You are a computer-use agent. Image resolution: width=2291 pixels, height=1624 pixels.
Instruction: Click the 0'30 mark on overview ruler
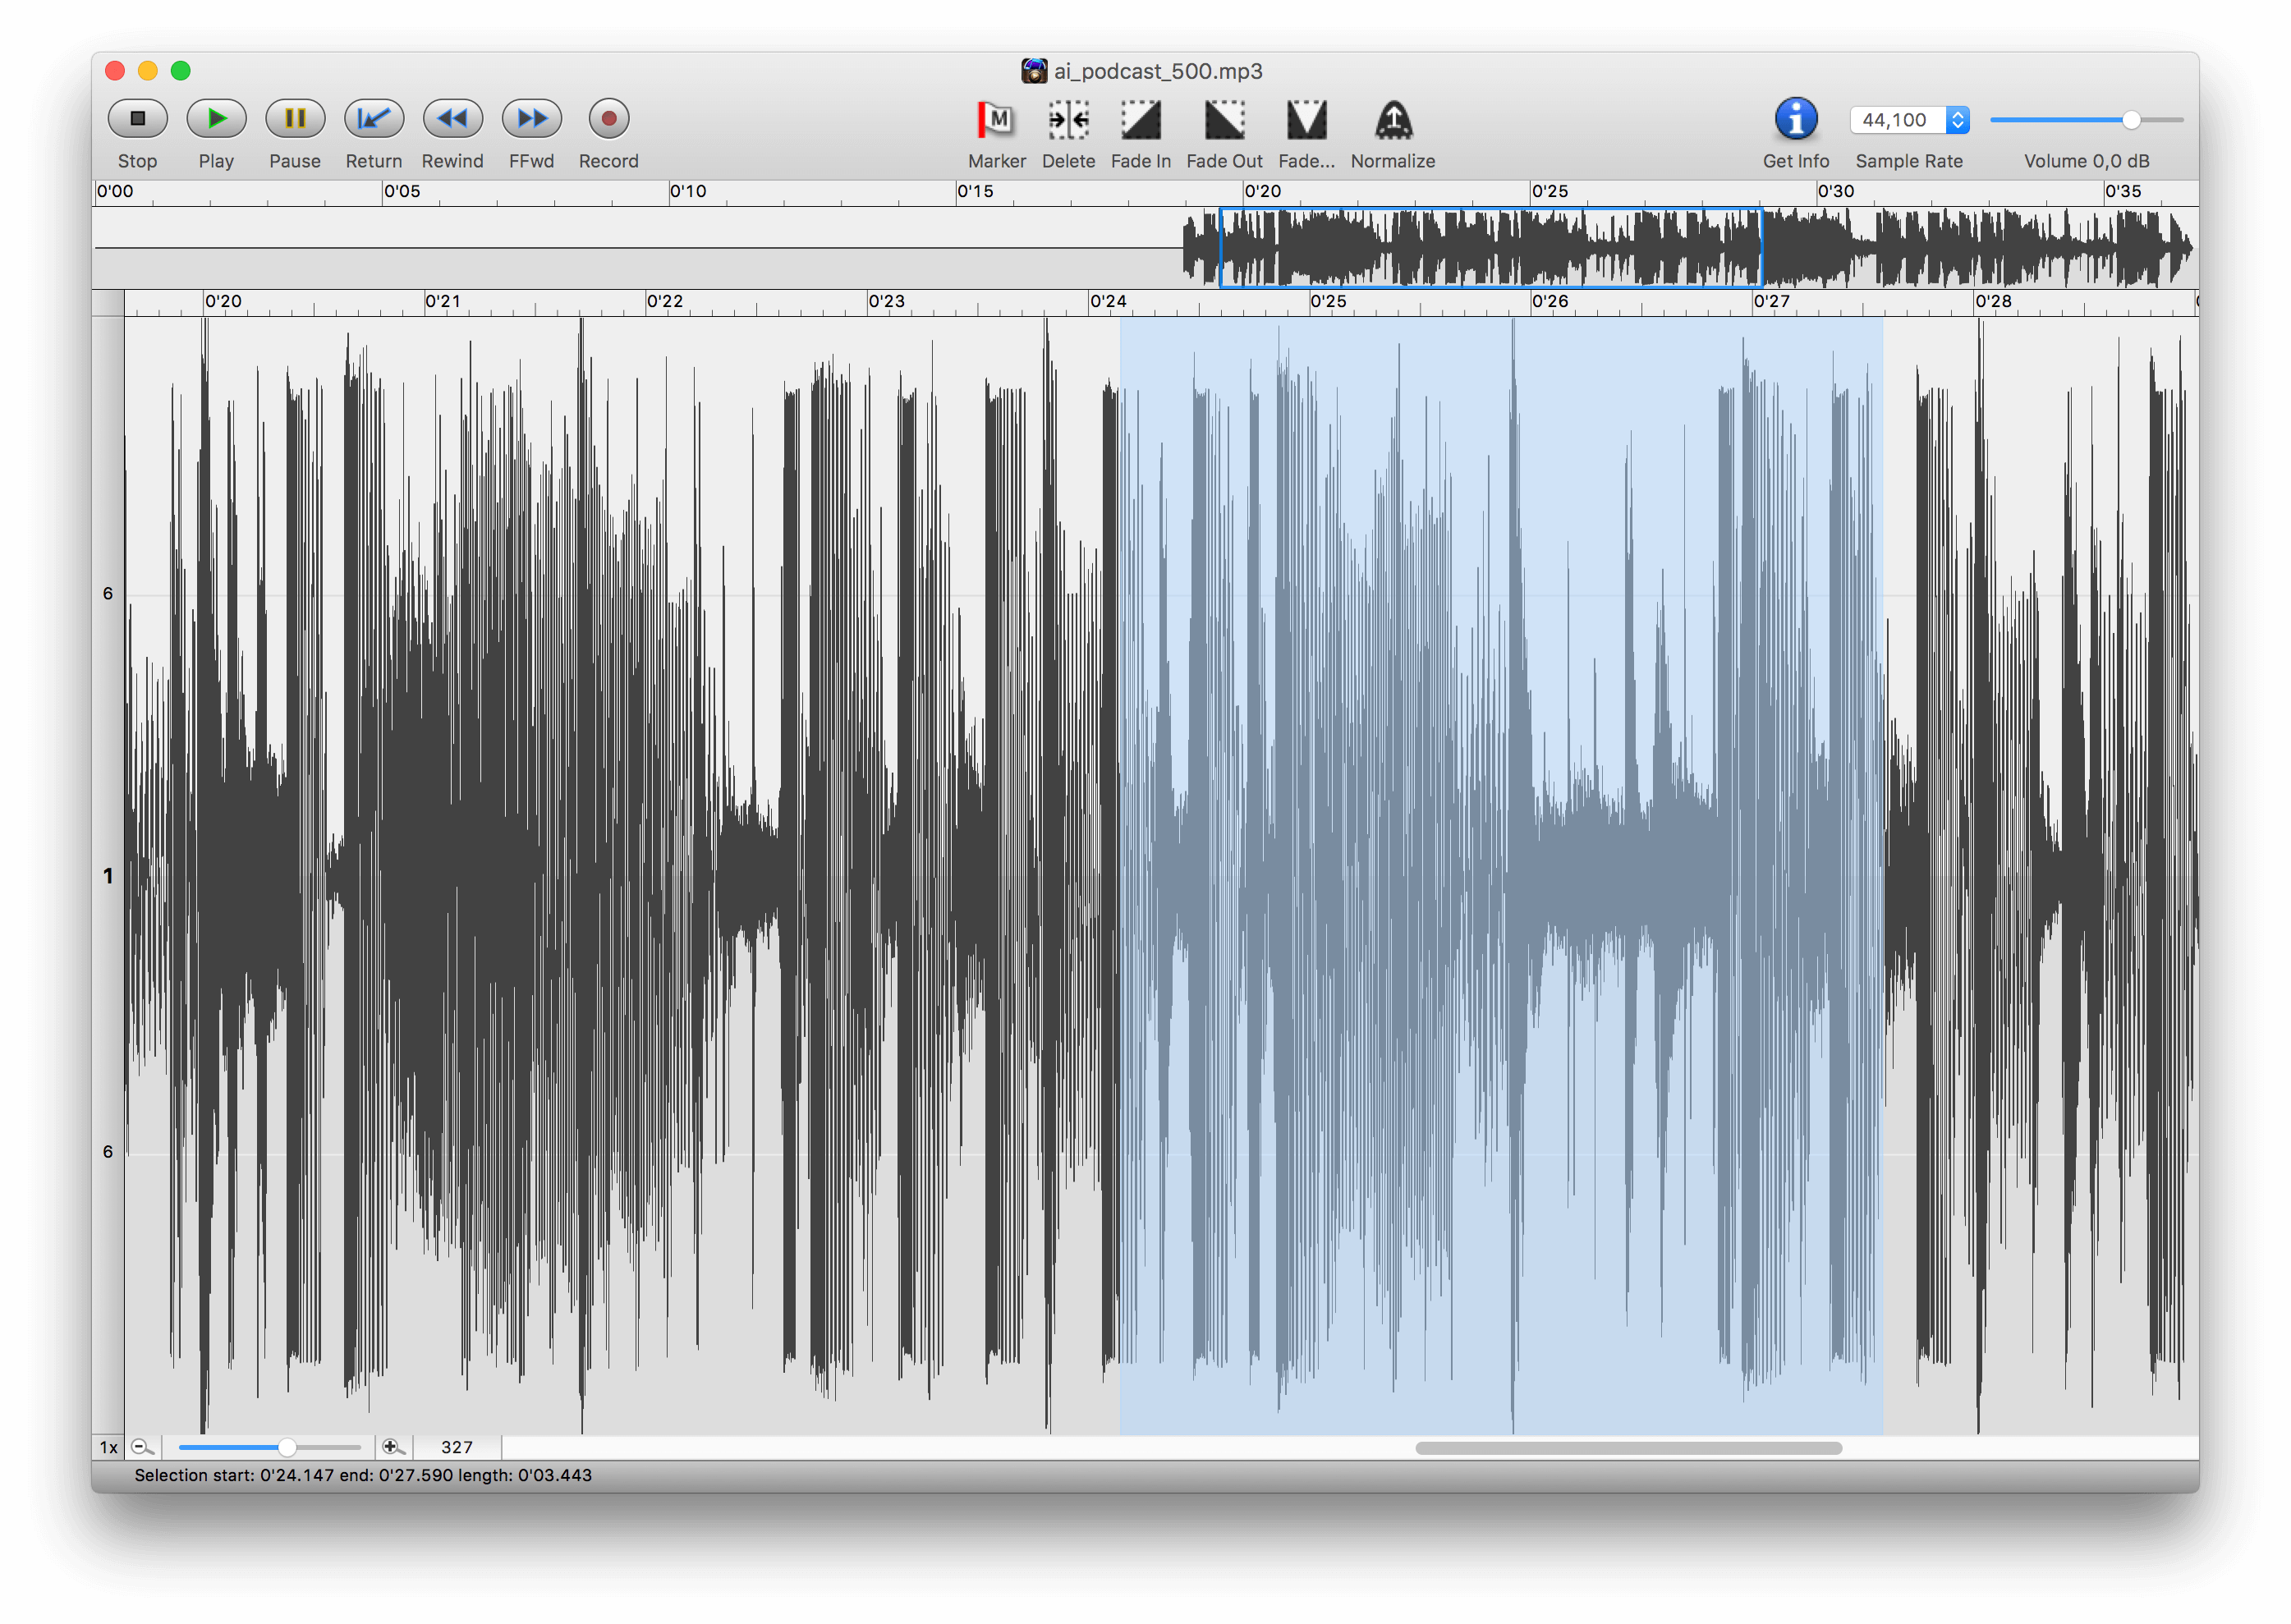(1836, 191)
